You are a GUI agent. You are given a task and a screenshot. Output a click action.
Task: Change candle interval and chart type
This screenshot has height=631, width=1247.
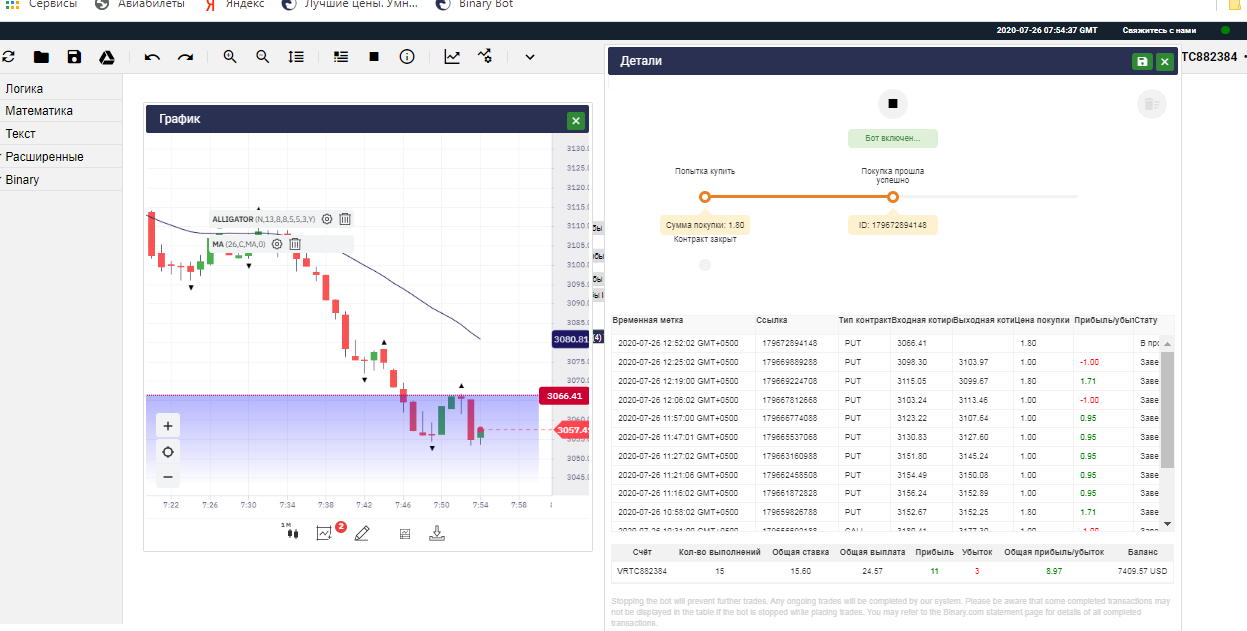pyautogui.click(x=291, y=533)
